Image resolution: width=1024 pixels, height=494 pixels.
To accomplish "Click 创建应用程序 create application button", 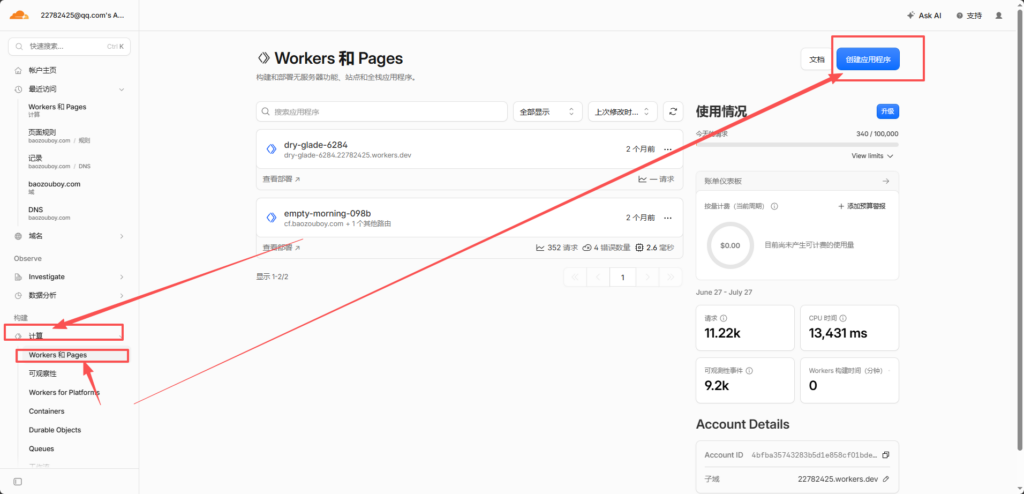I will [868, 59].
